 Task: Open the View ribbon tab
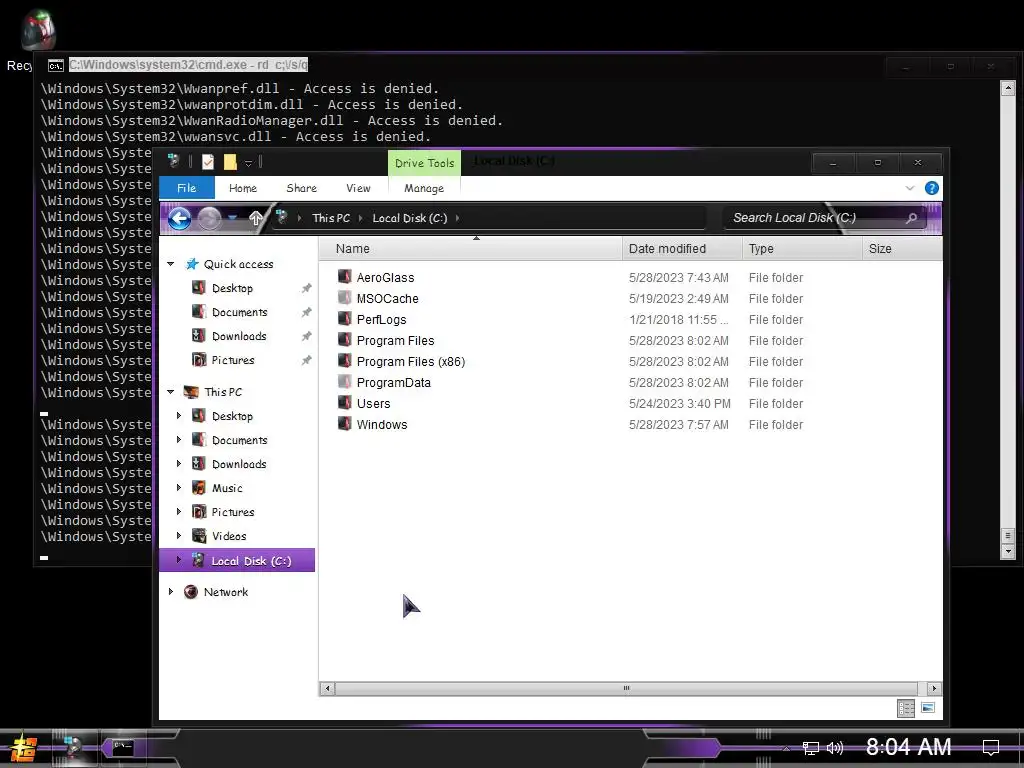click(358, 188)
